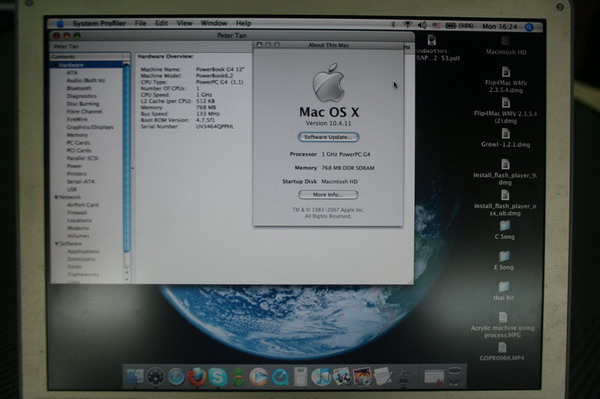
Task: Open the Trash in the Dock
Action: pyautogui.click(x=455, y=376)
